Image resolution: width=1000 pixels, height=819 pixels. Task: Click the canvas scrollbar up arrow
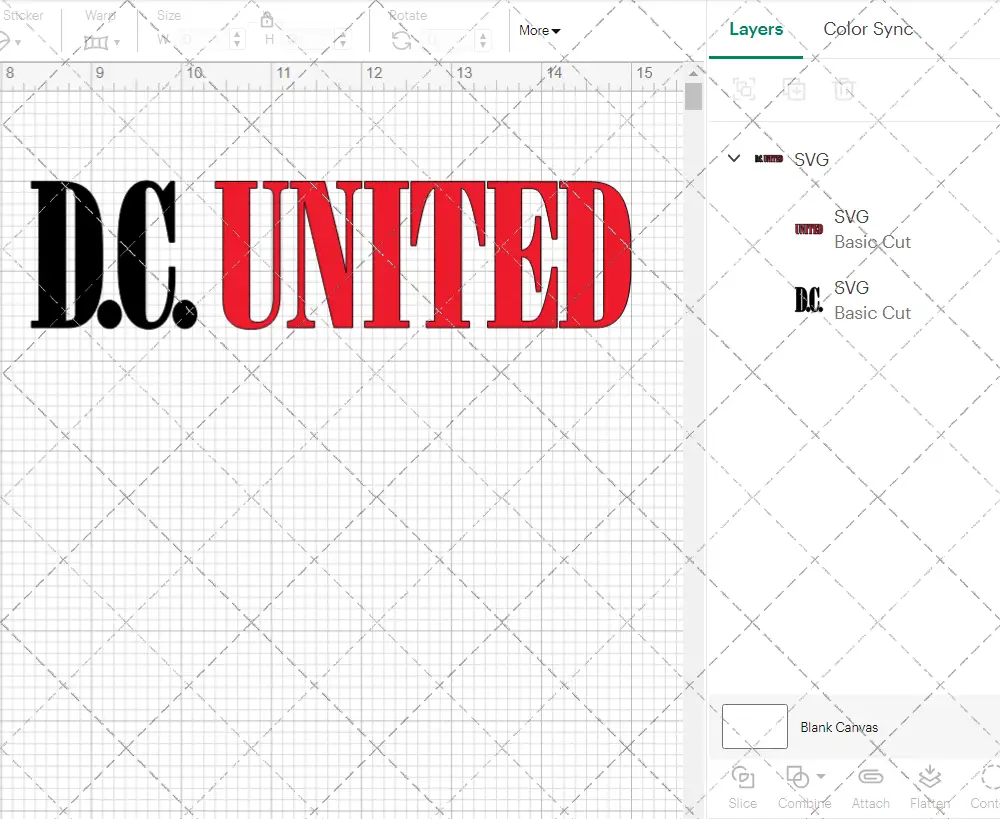click(693, 73)
